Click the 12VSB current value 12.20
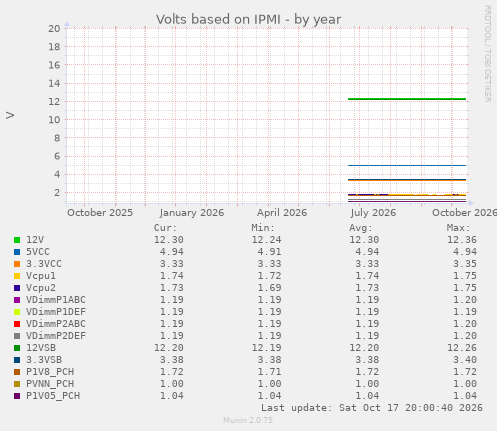497x431 pixels. [169, 348]
